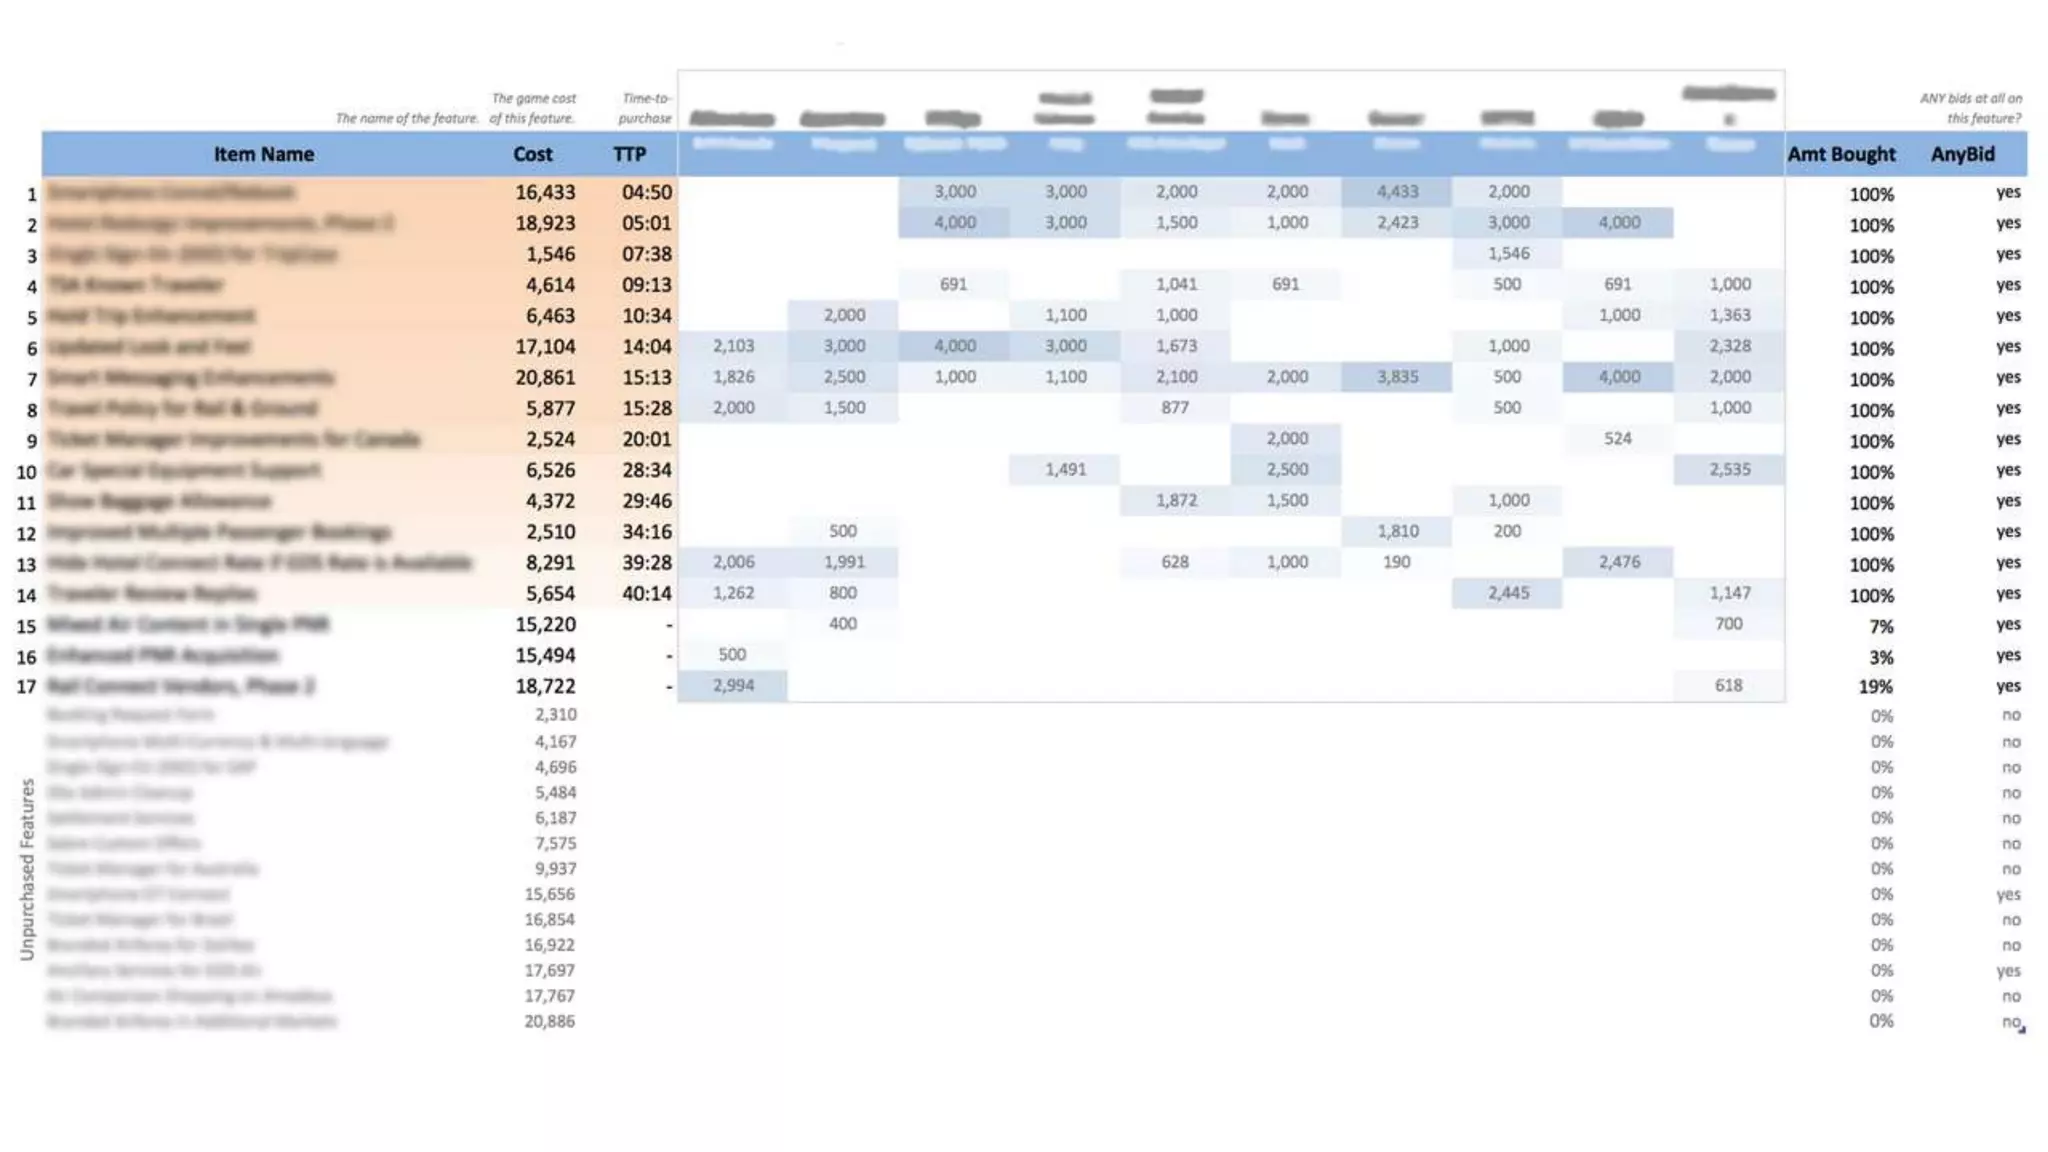
Task: Click the Item Name column header
Action: (x=263, y=154)
